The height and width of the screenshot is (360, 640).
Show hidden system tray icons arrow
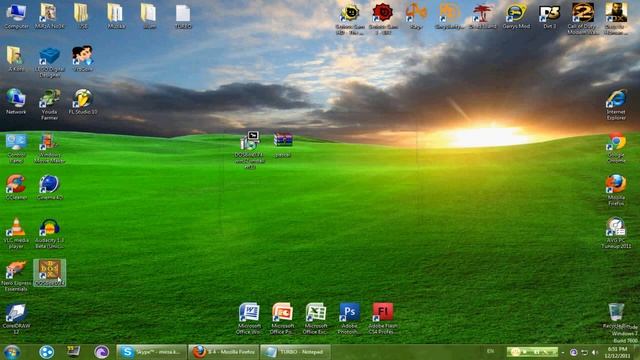click(563, 352)
